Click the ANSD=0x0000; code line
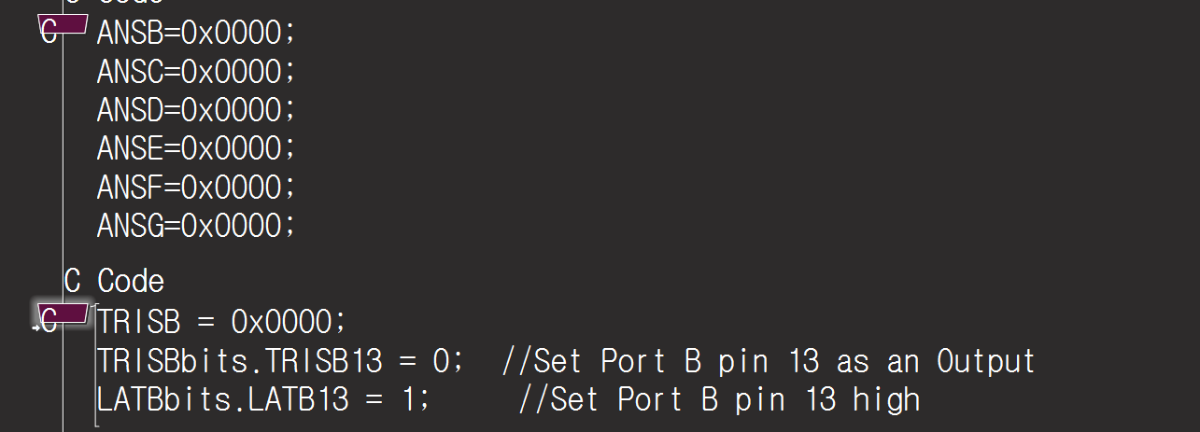1200x432 pixels. 197,110
